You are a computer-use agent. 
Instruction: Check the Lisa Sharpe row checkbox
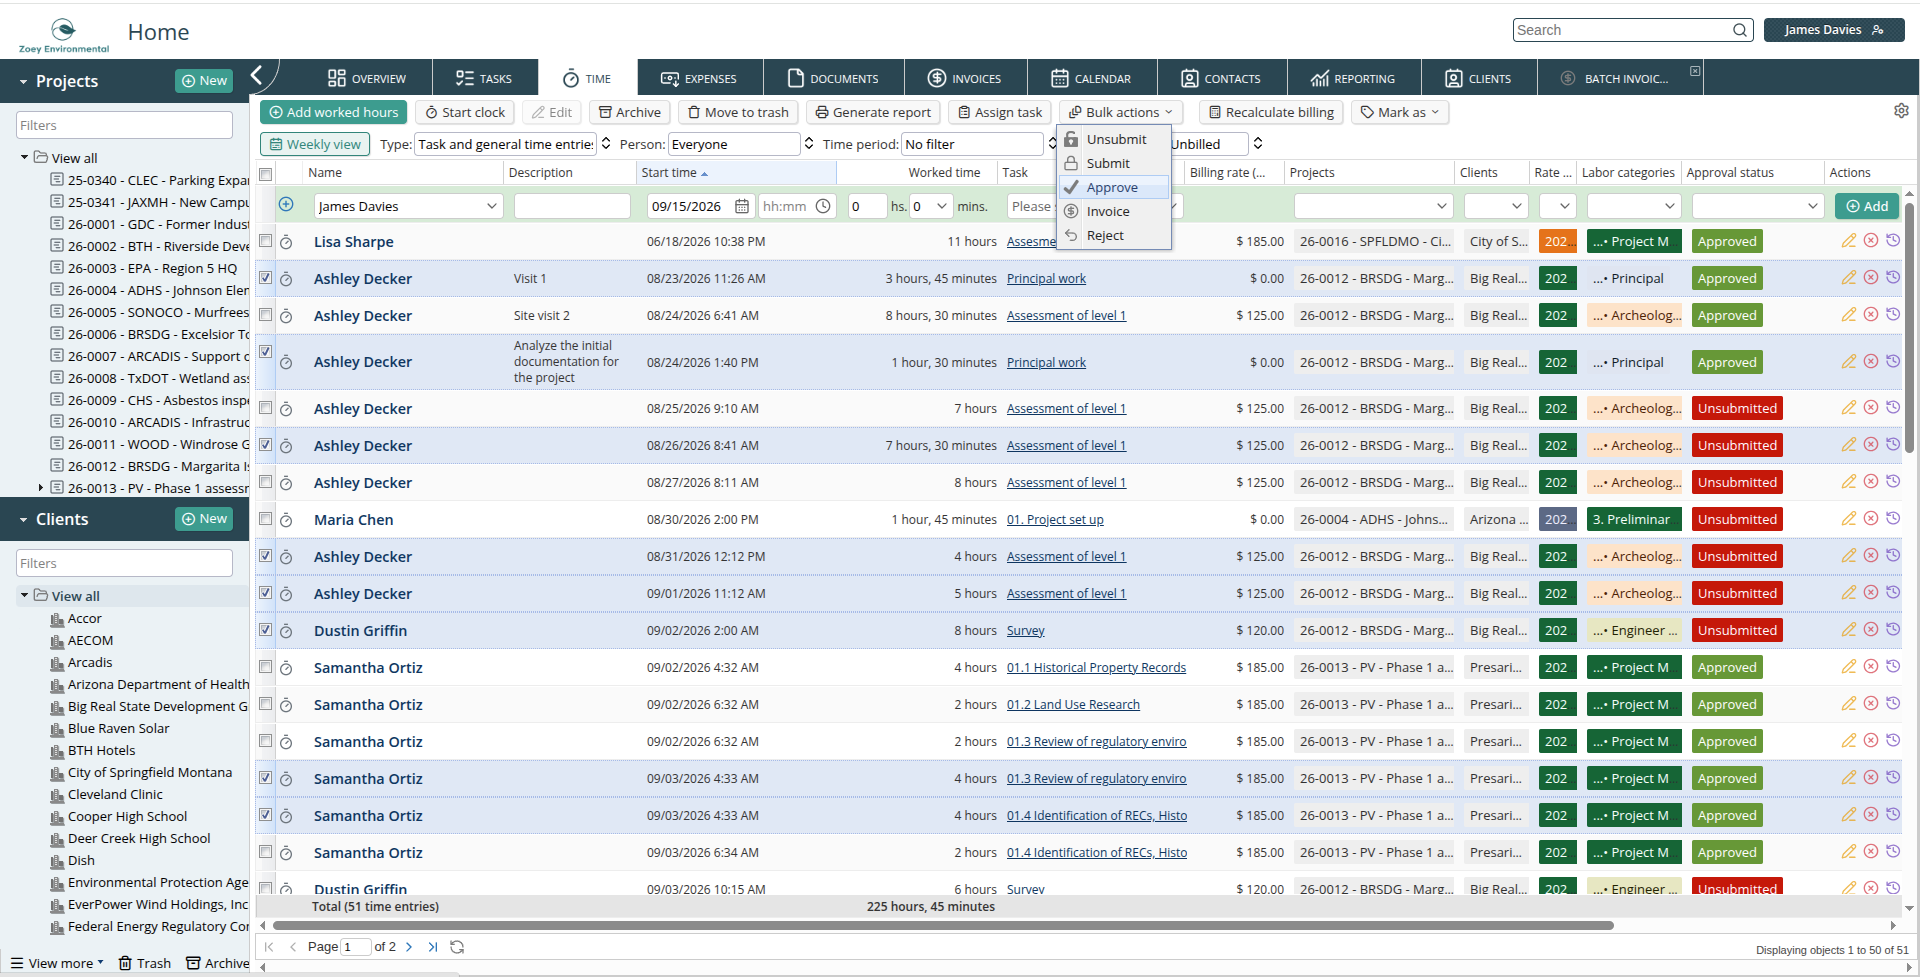tap(266, 241)
